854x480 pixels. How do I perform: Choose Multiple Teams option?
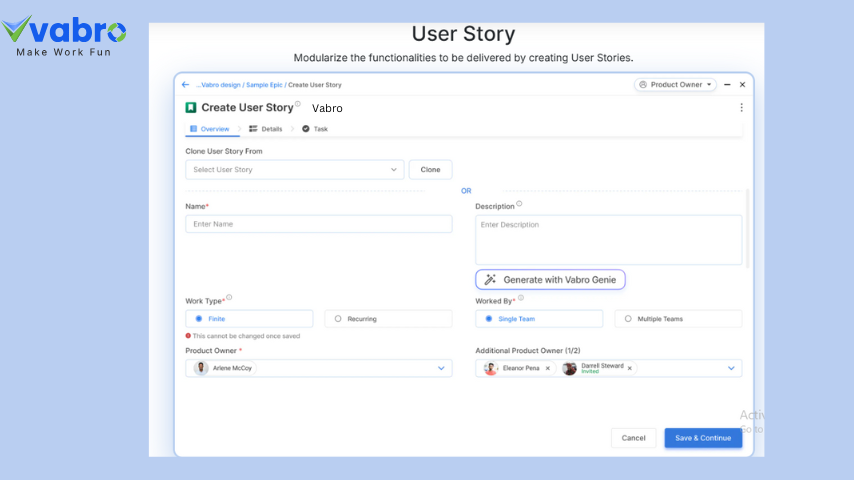[x=678, y=319]
